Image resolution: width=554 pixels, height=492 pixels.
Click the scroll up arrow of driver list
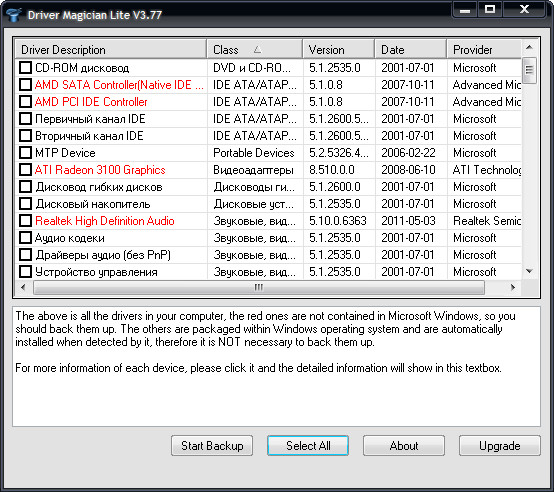click(529, 47)
